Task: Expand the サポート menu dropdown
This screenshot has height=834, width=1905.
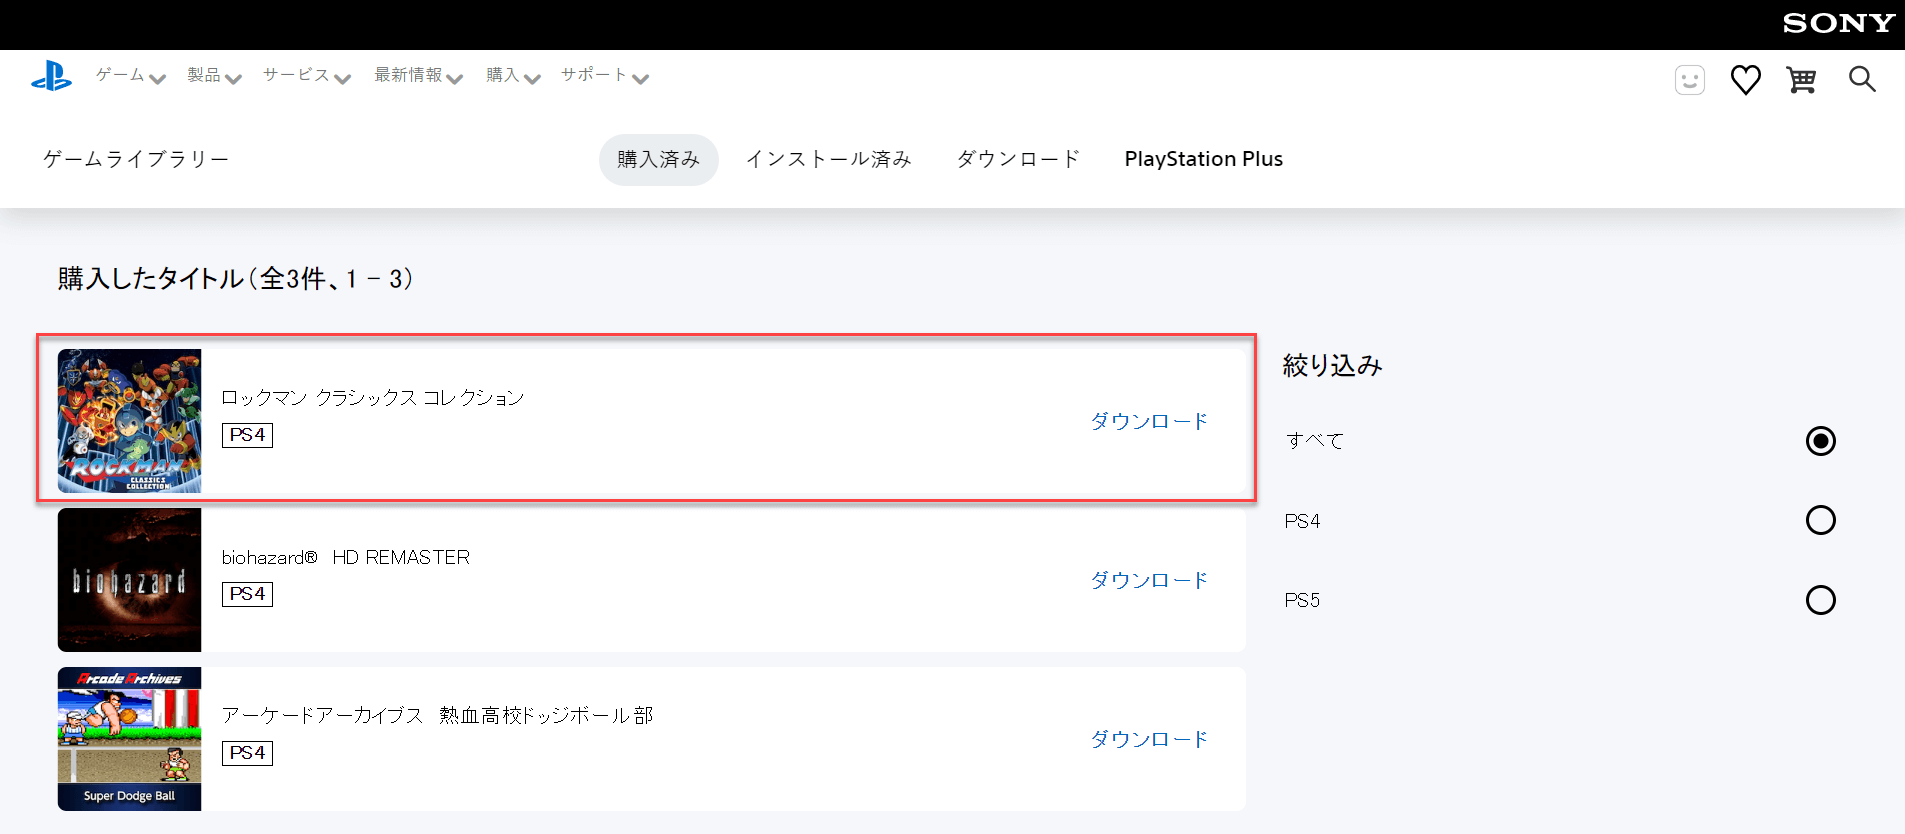Action: tap(605, 76)
